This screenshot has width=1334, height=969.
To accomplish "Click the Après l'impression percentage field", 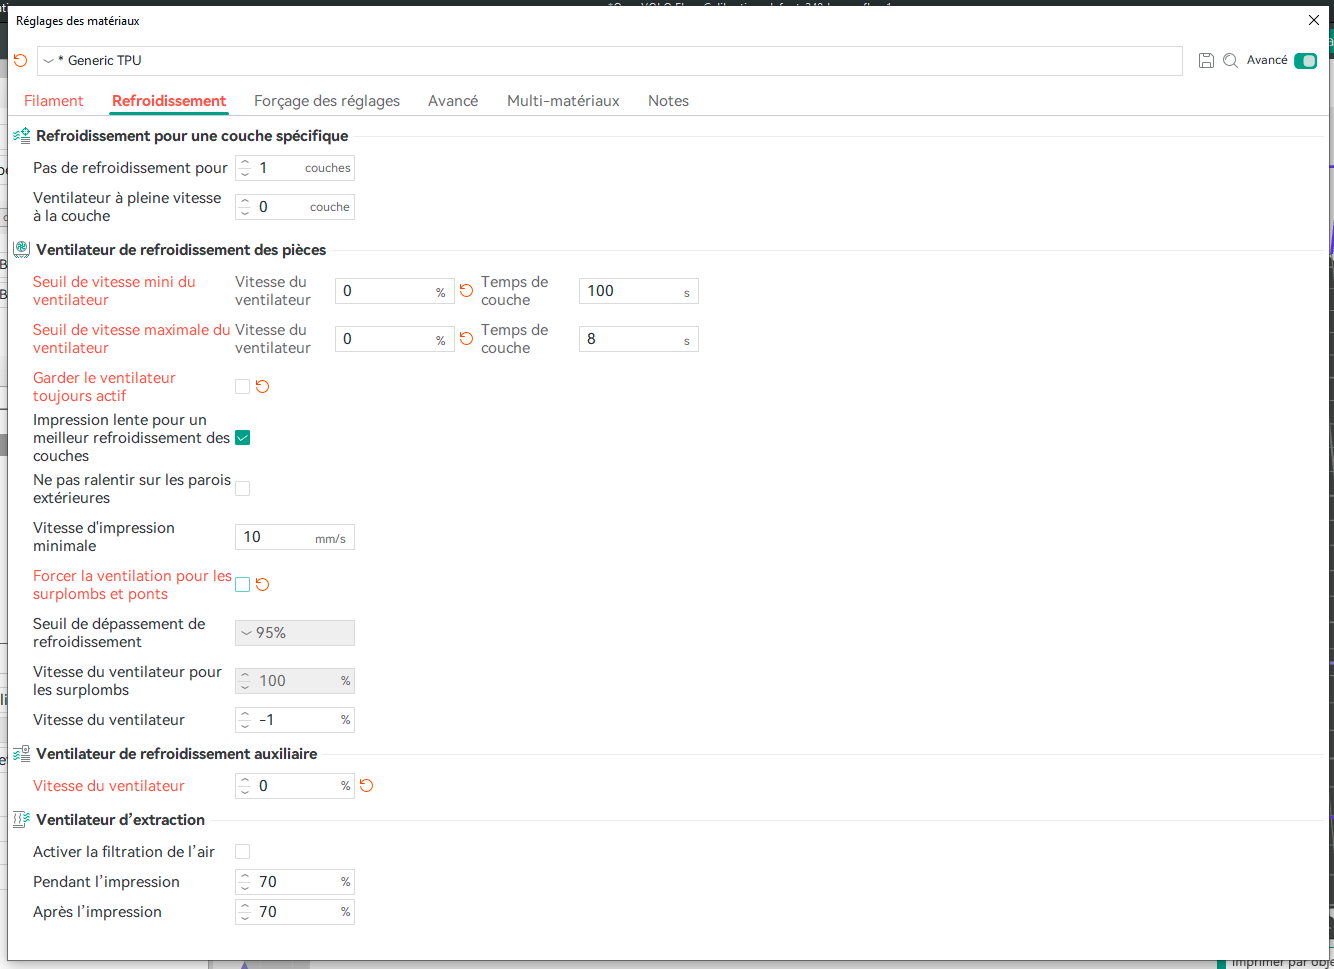I will (295, 912).
